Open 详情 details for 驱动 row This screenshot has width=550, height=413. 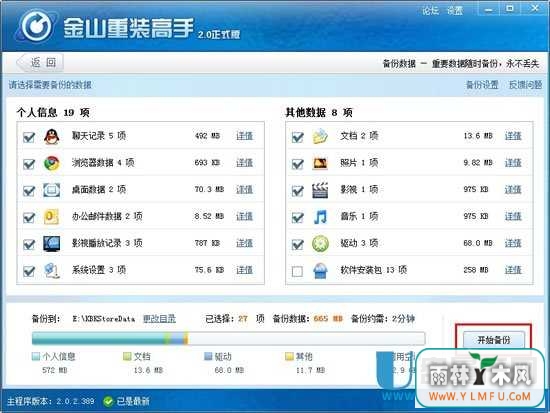coord(513,243)
